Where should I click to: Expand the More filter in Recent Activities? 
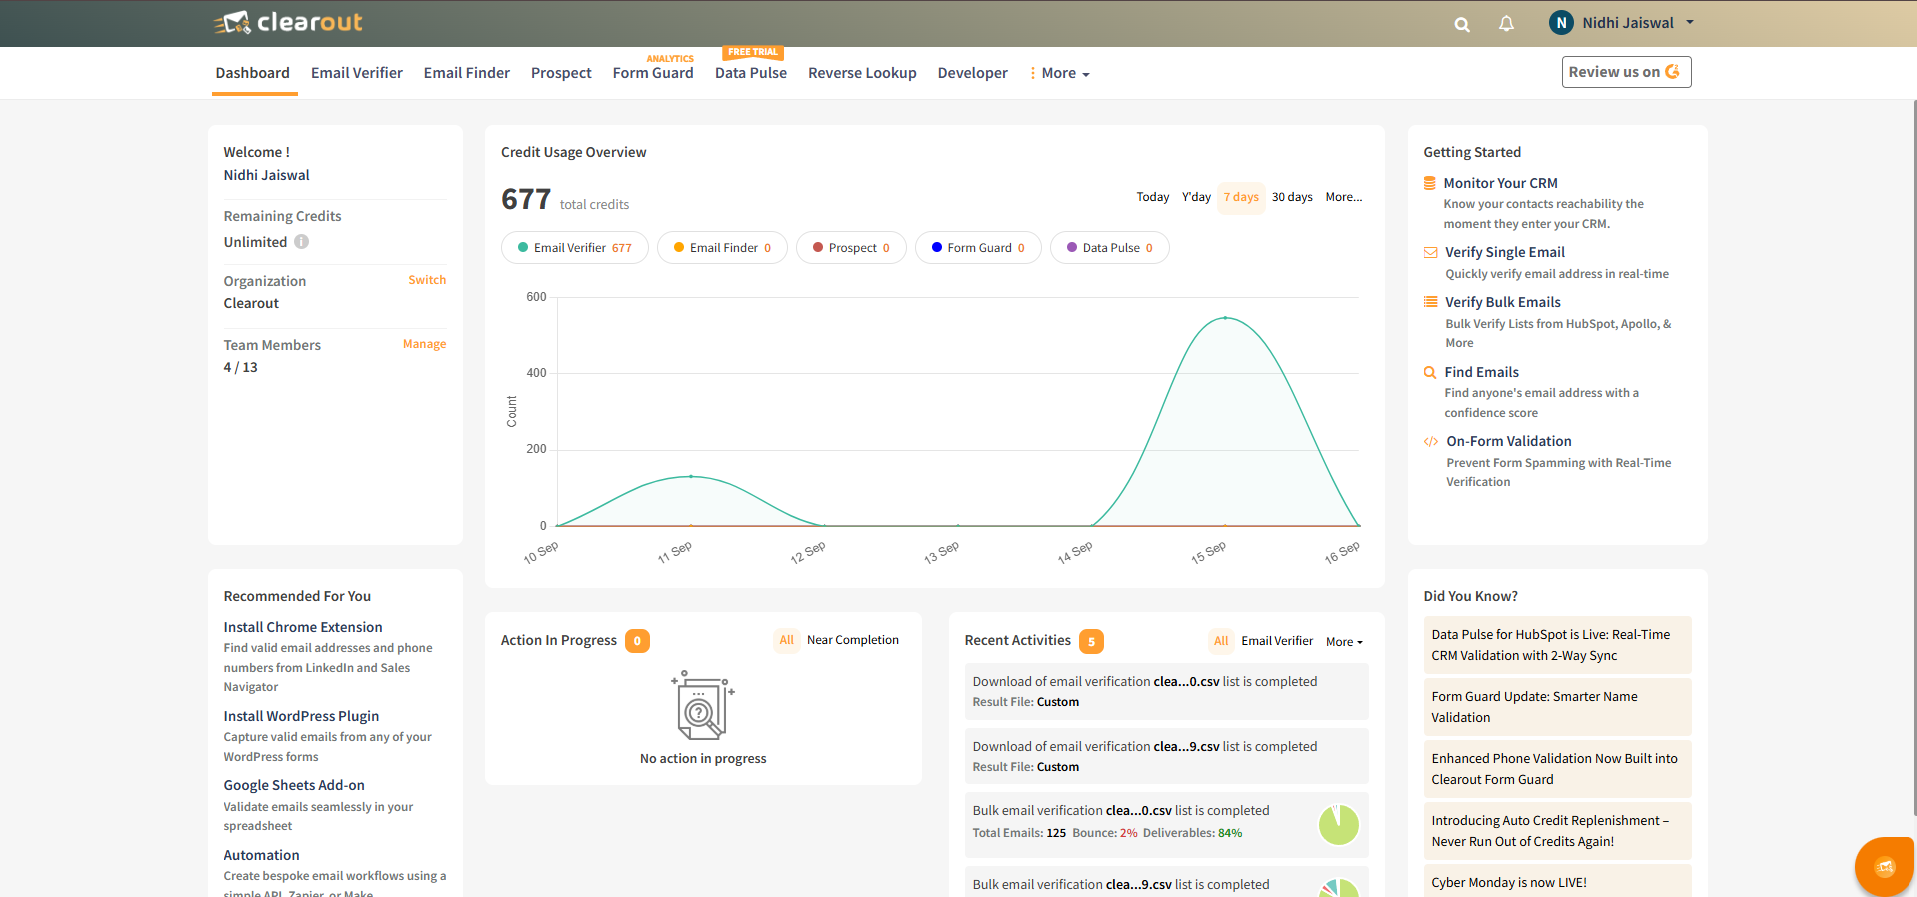click(1344, 642)
